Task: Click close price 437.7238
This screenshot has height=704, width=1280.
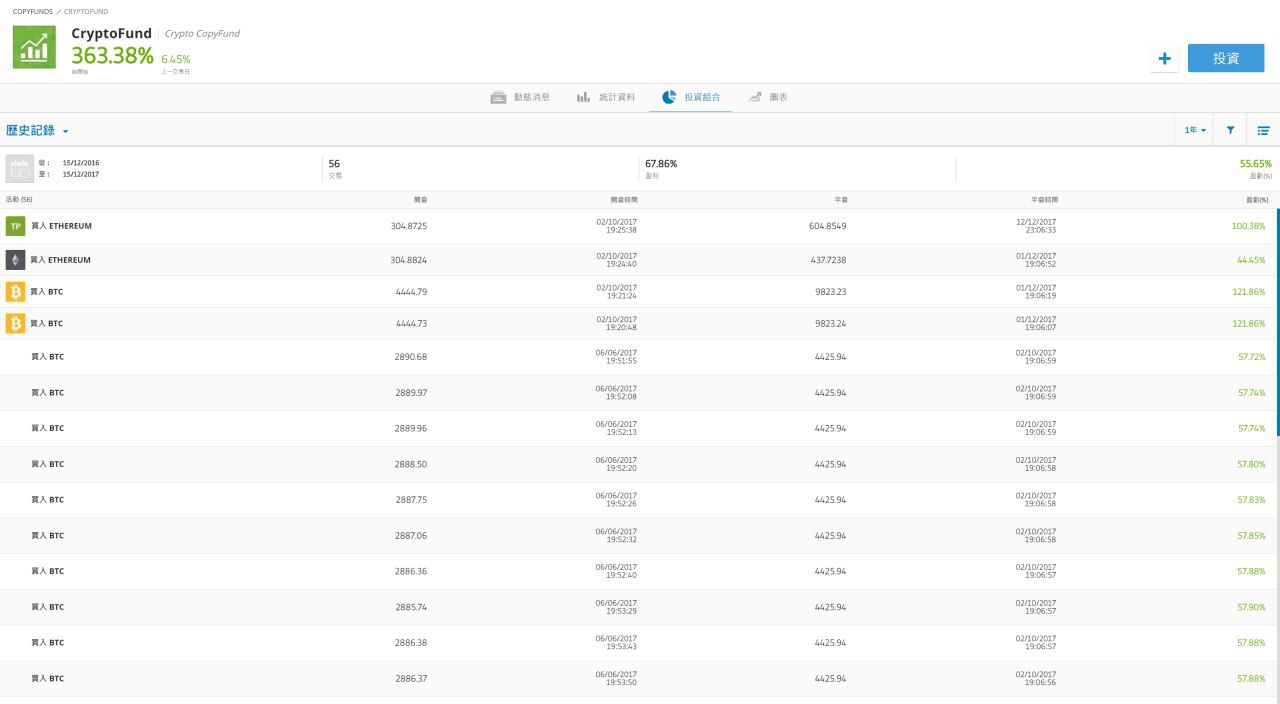Action: tap(827, 260)
